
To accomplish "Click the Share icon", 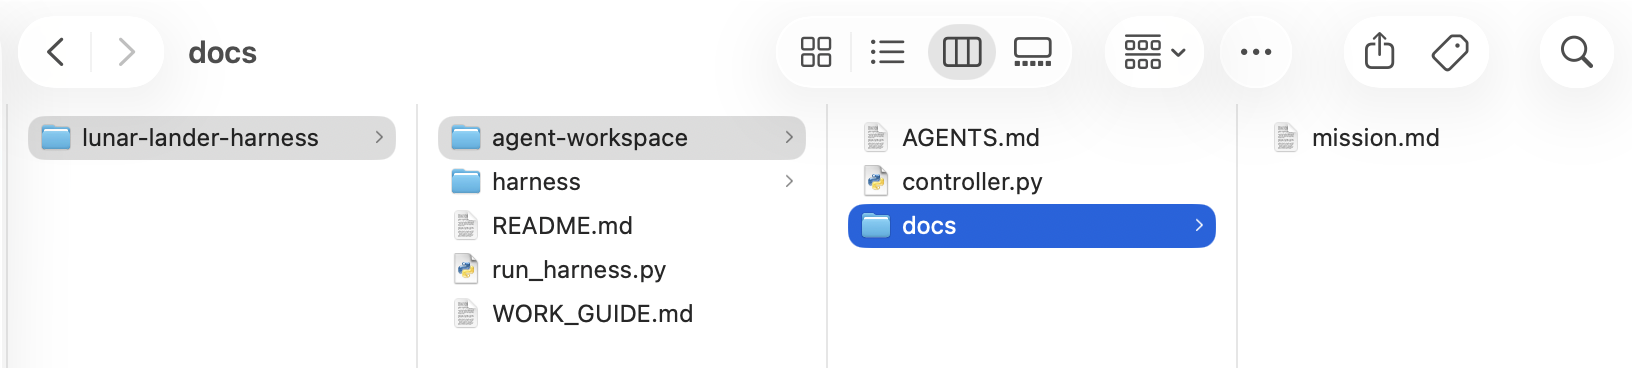I will (x=1379, y=52).
